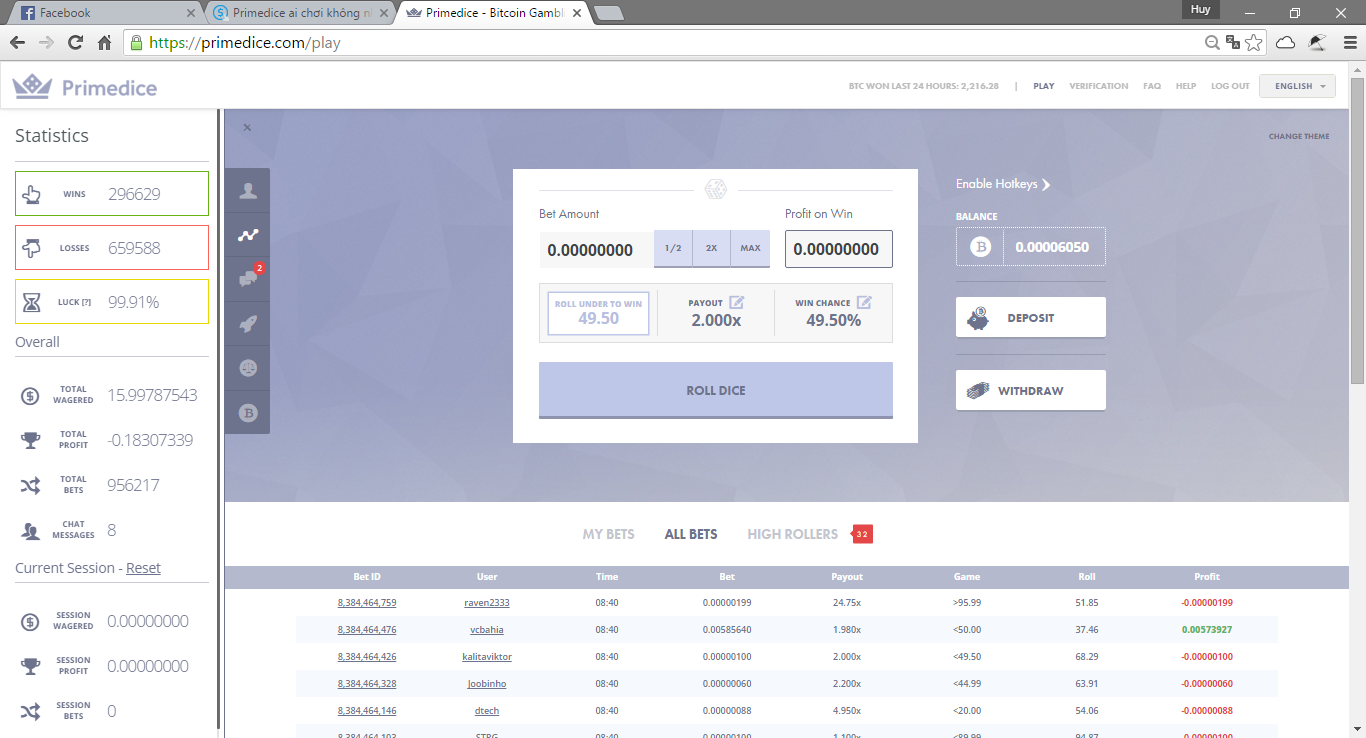Click the Roll Dice button

pos(716,390)
